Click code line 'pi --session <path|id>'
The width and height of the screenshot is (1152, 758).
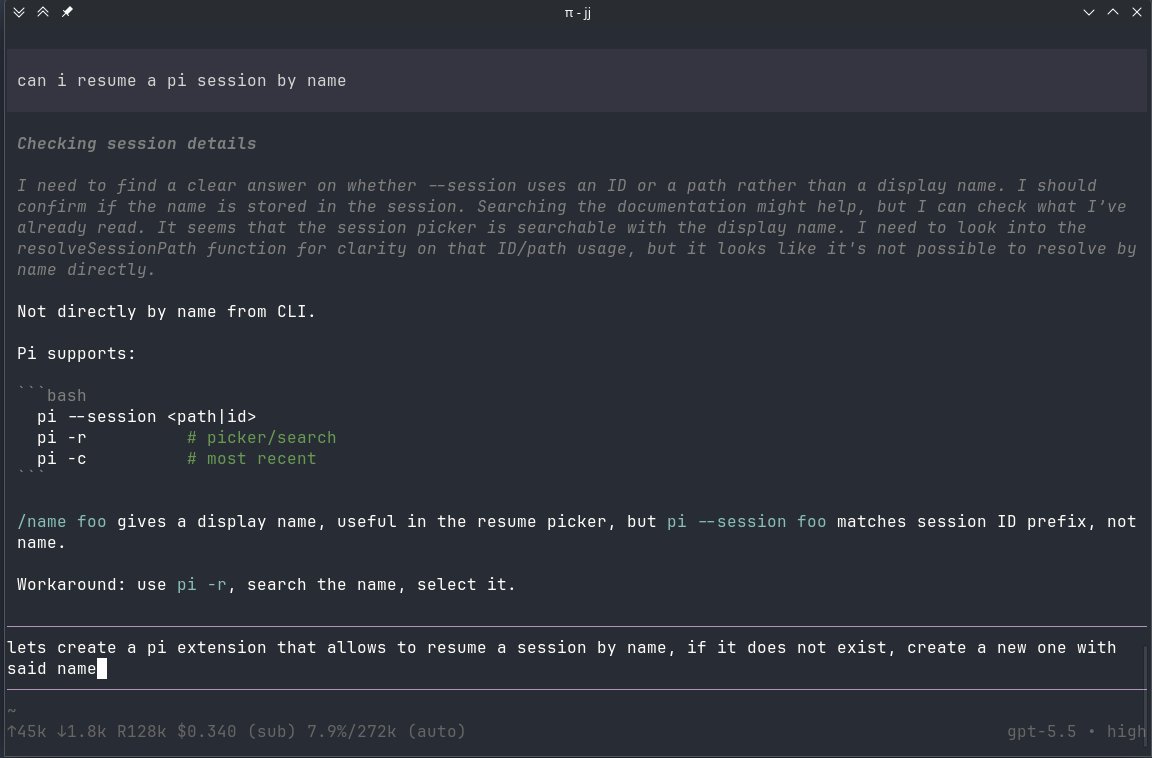(146, 416)
